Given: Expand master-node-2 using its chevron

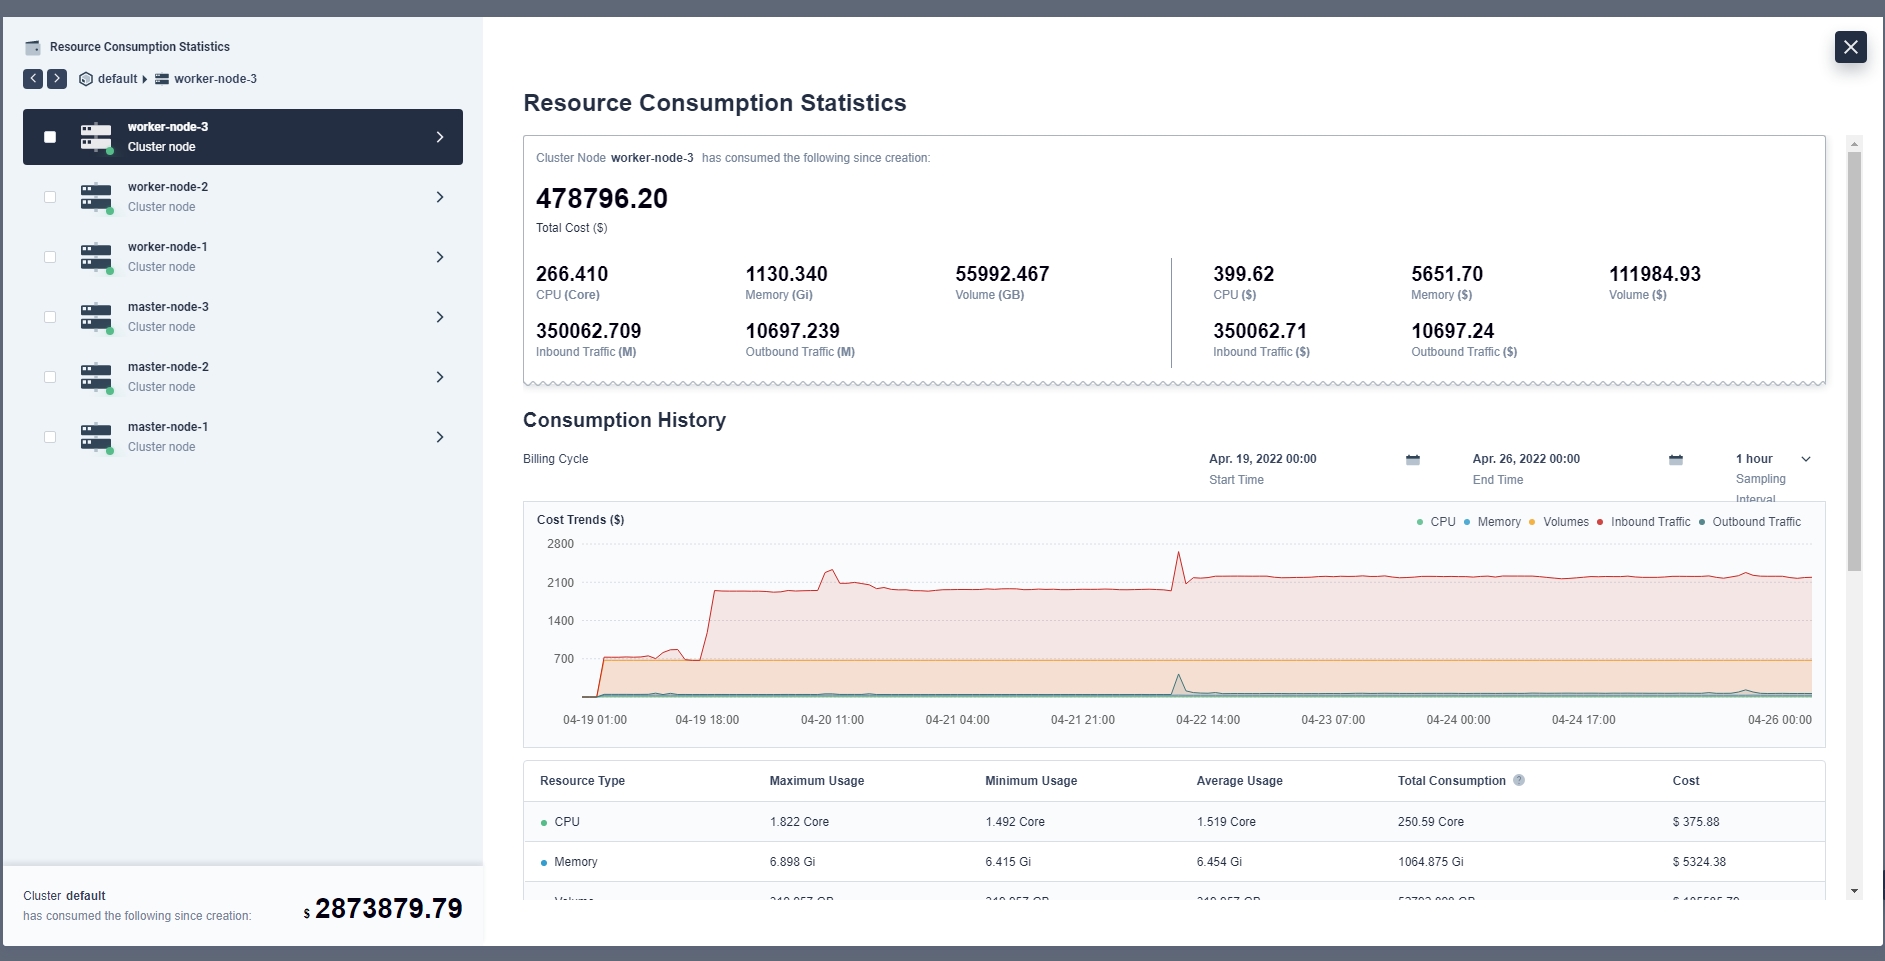Looking at the screenshot, I should click(440, 377).
